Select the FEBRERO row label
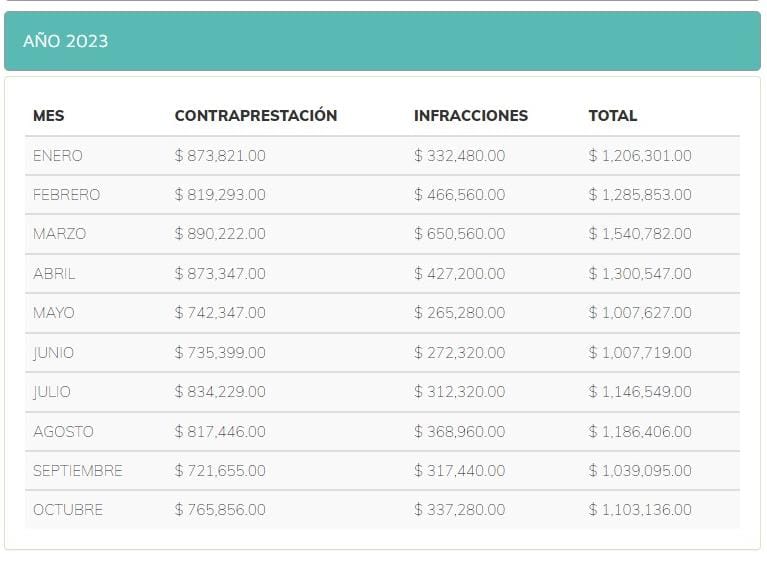Screen dimensions: 767x578 (x=66, y=195)
